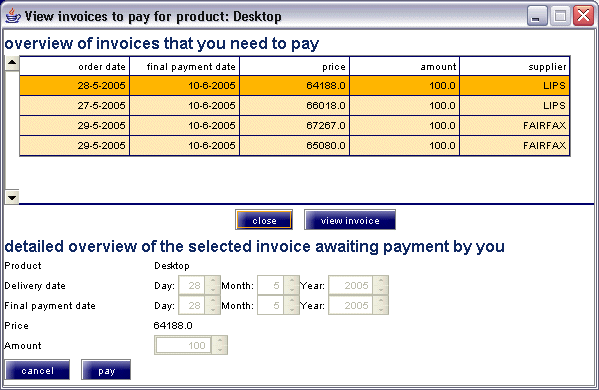The width and height of the screenshot is (599, 390).
Task: Increase the Amount spinner
Action: click(220, 341)
